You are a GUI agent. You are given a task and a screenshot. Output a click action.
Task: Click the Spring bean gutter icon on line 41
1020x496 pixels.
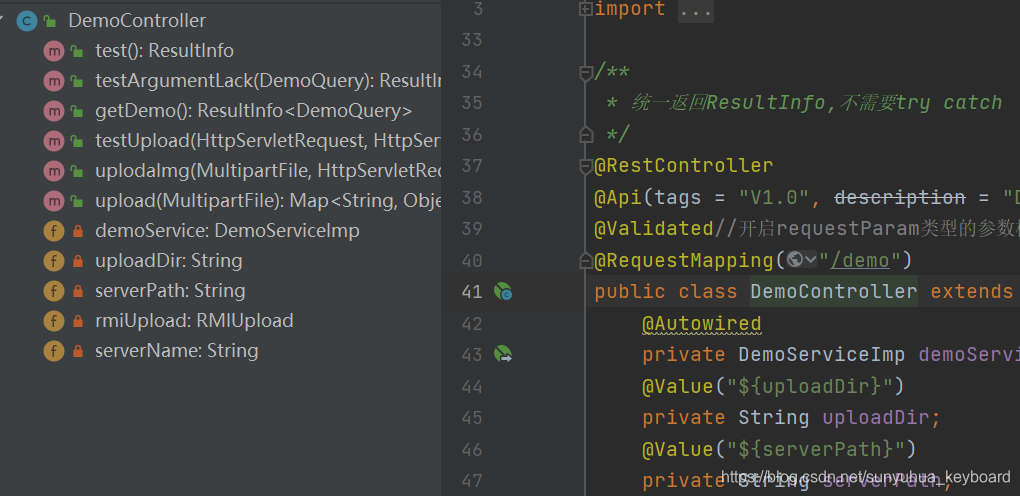pyautogui.click(x=503, y=292)
